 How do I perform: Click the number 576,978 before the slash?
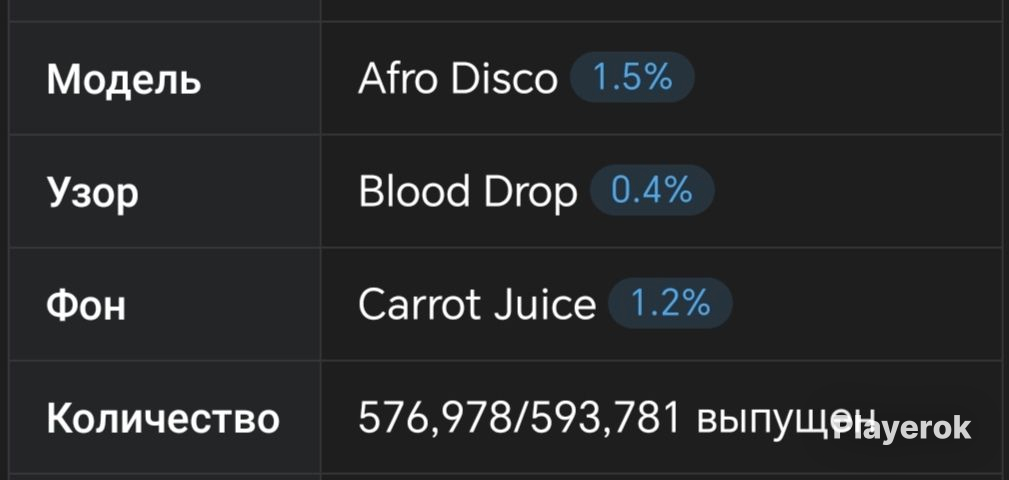click(434, 419)
